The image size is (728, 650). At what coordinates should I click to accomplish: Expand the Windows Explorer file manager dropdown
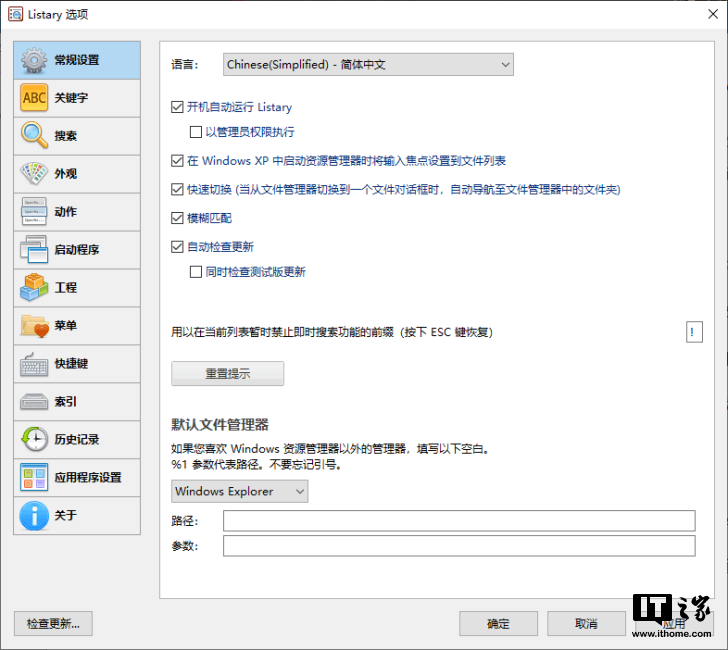(240, 492)
